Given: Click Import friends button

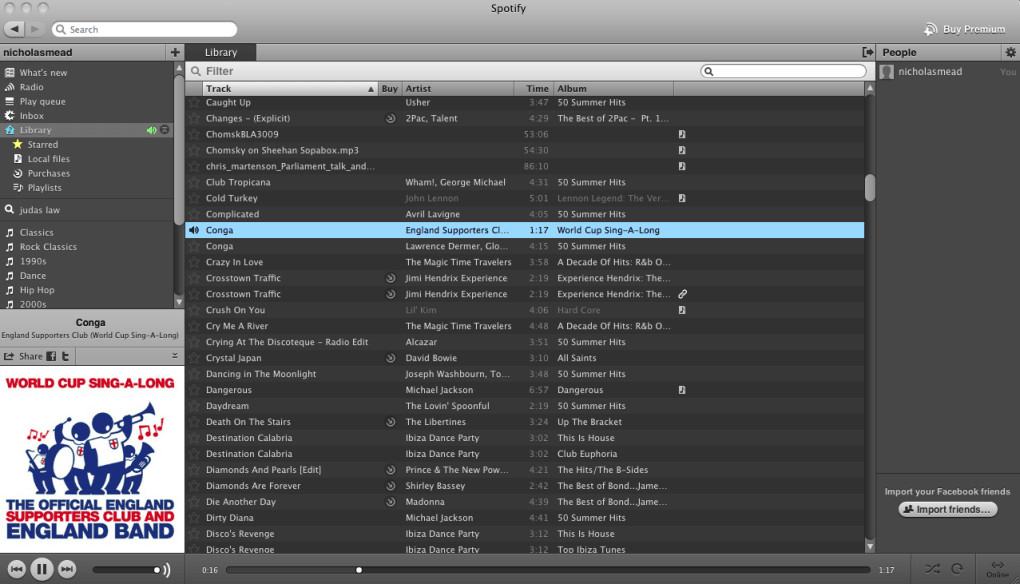Looking at the screenshot, I should click(947, 509).
